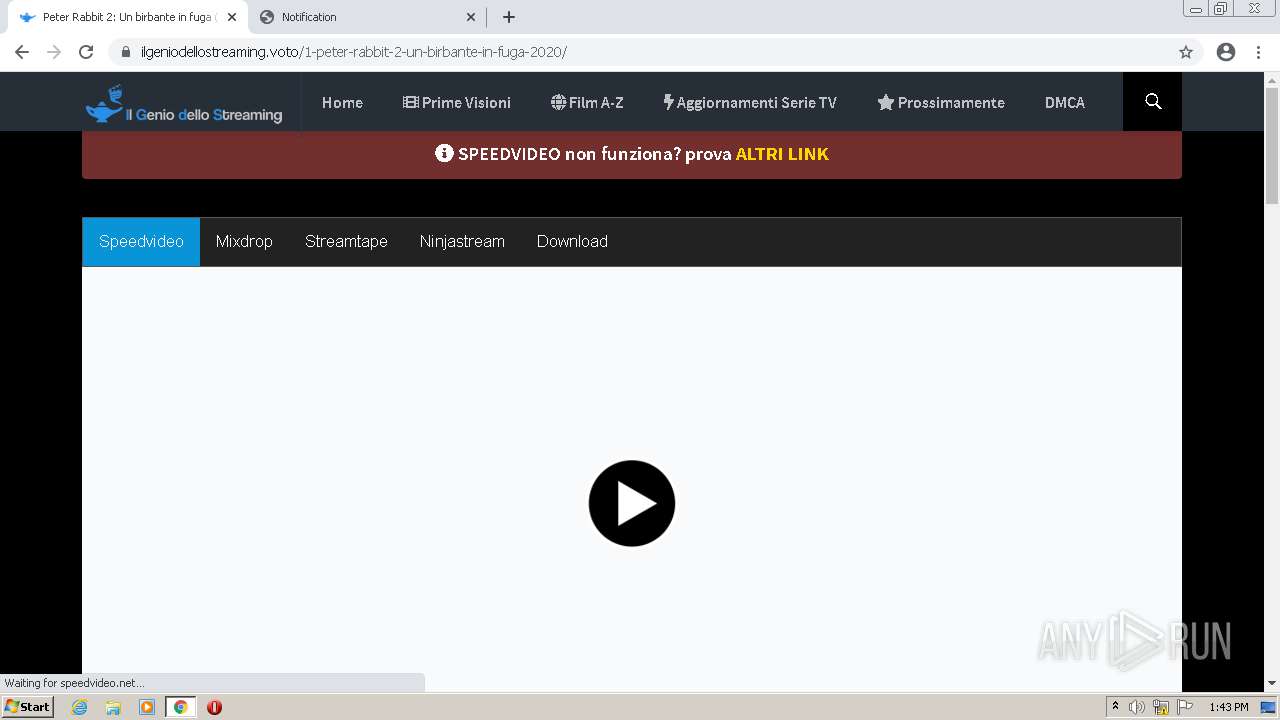This screenshot has width=1280, height=720.
Task: Select the Peter Rabbit 2 browser tab
Action: 126,17
